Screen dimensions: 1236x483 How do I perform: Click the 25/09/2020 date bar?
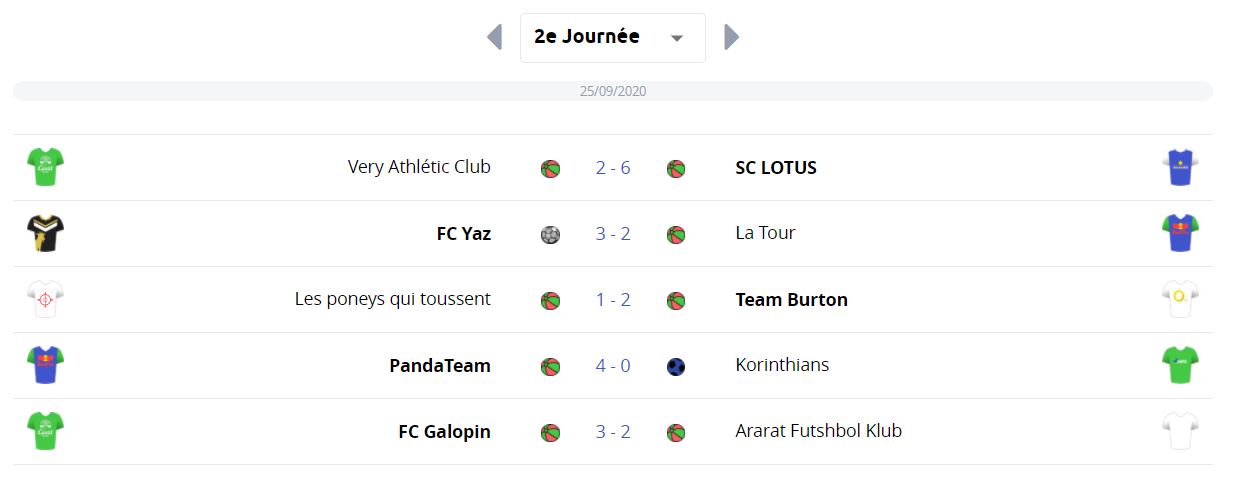613,91
